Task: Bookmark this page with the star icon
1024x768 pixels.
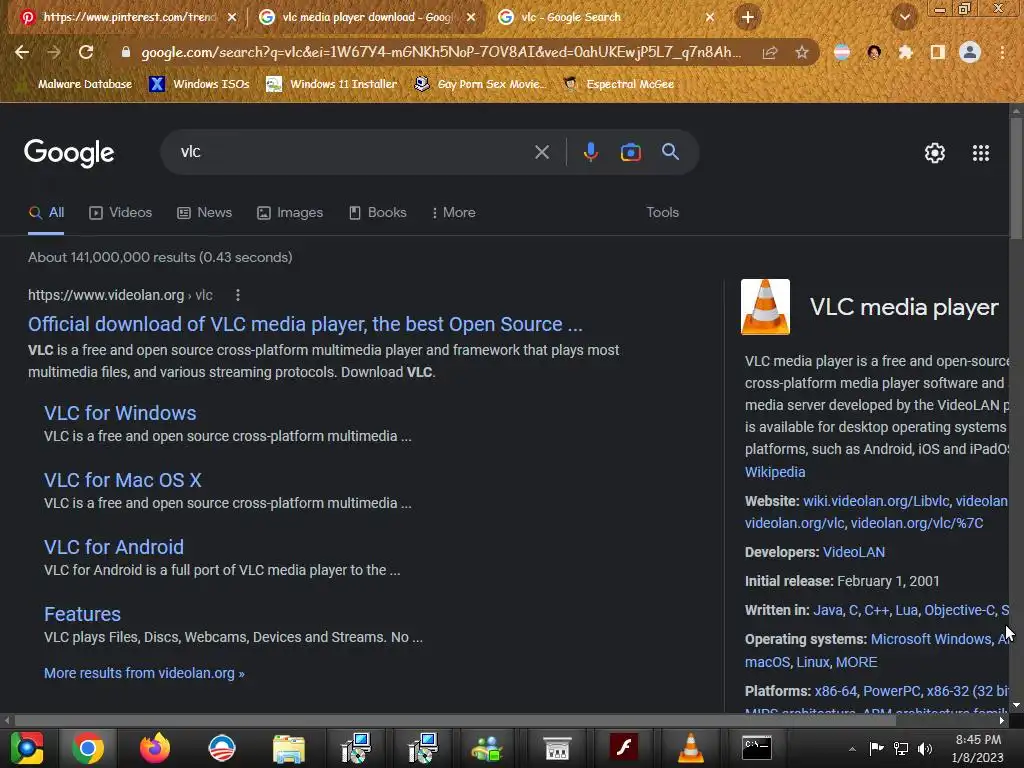Action: 802,52
